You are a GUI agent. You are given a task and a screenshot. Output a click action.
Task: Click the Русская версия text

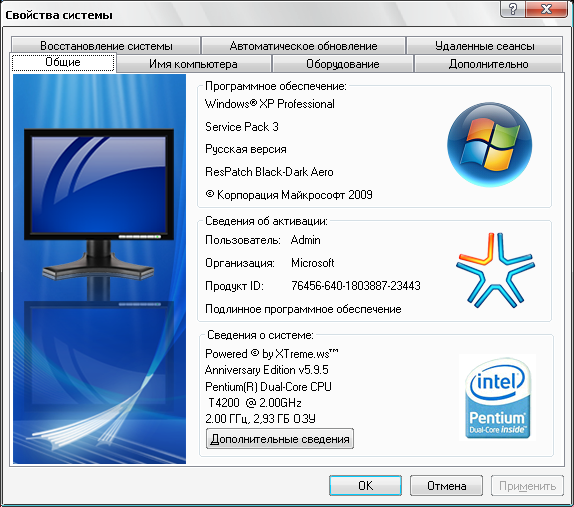pos(246,149)
